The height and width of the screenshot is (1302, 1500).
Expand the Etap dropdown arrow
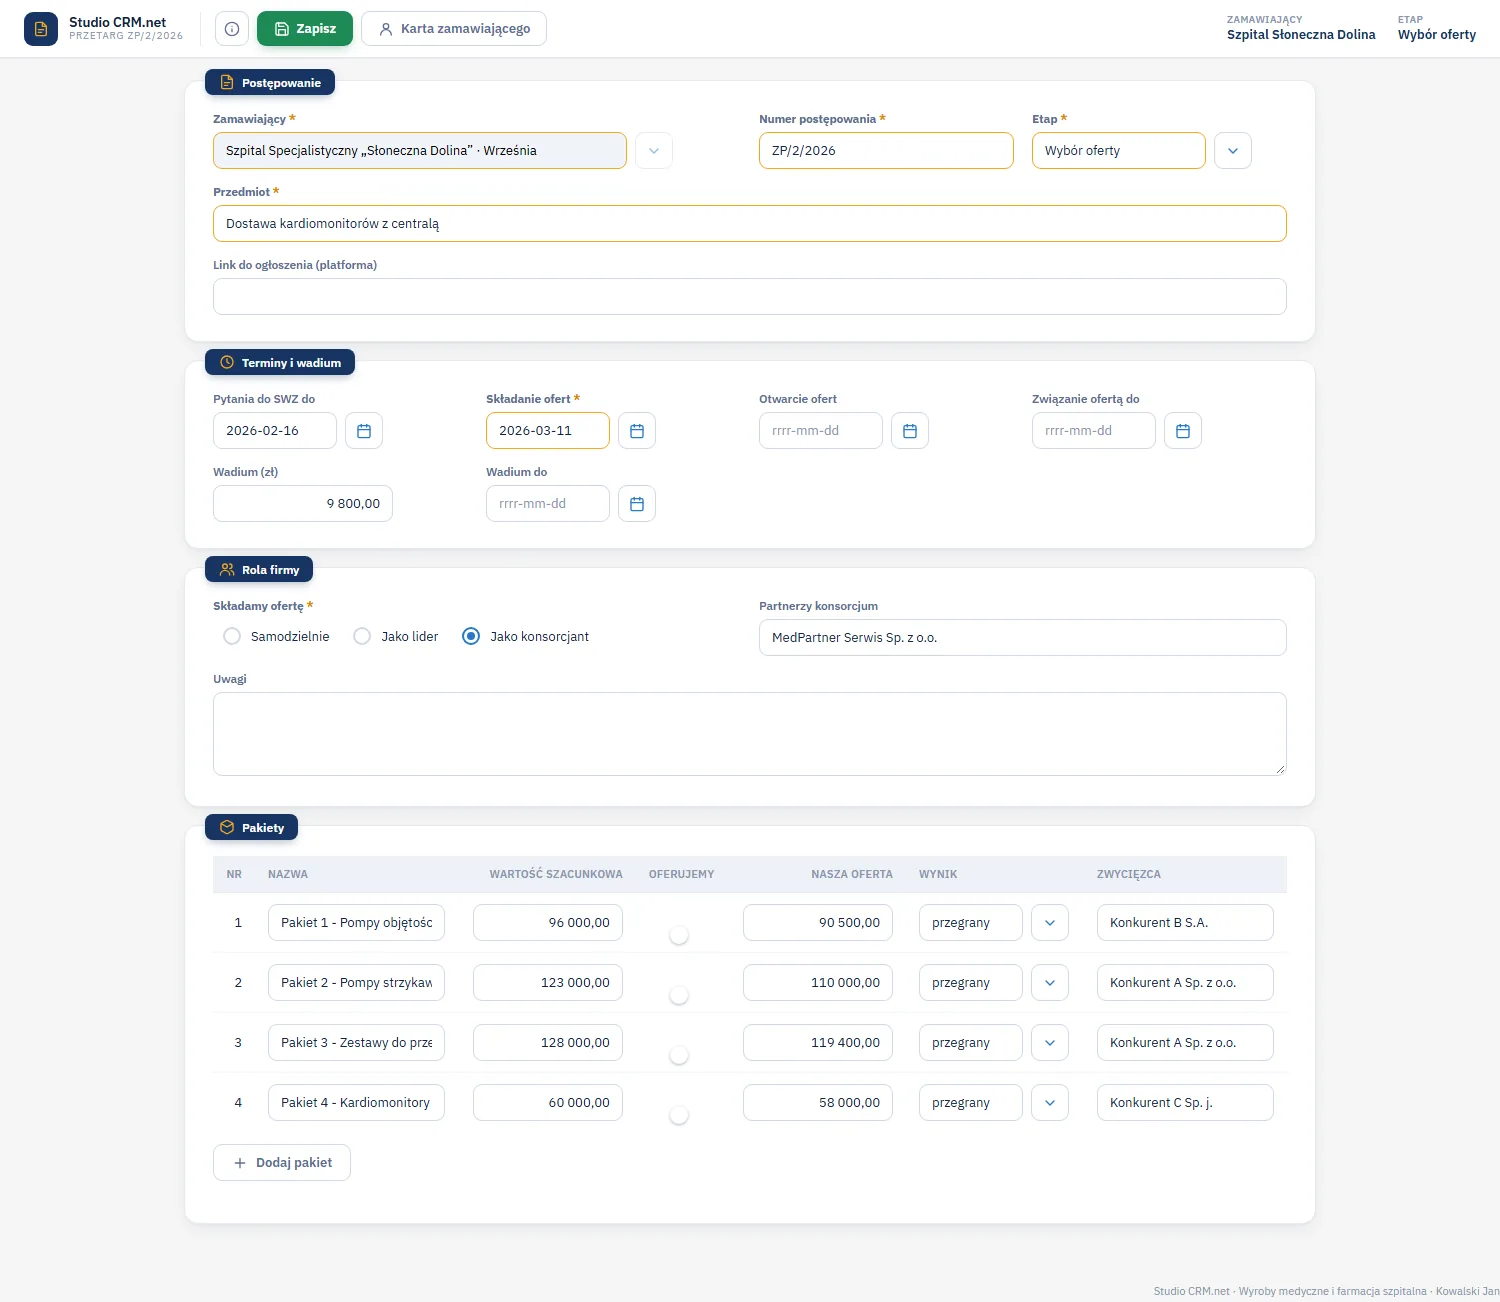[1233, 151]
